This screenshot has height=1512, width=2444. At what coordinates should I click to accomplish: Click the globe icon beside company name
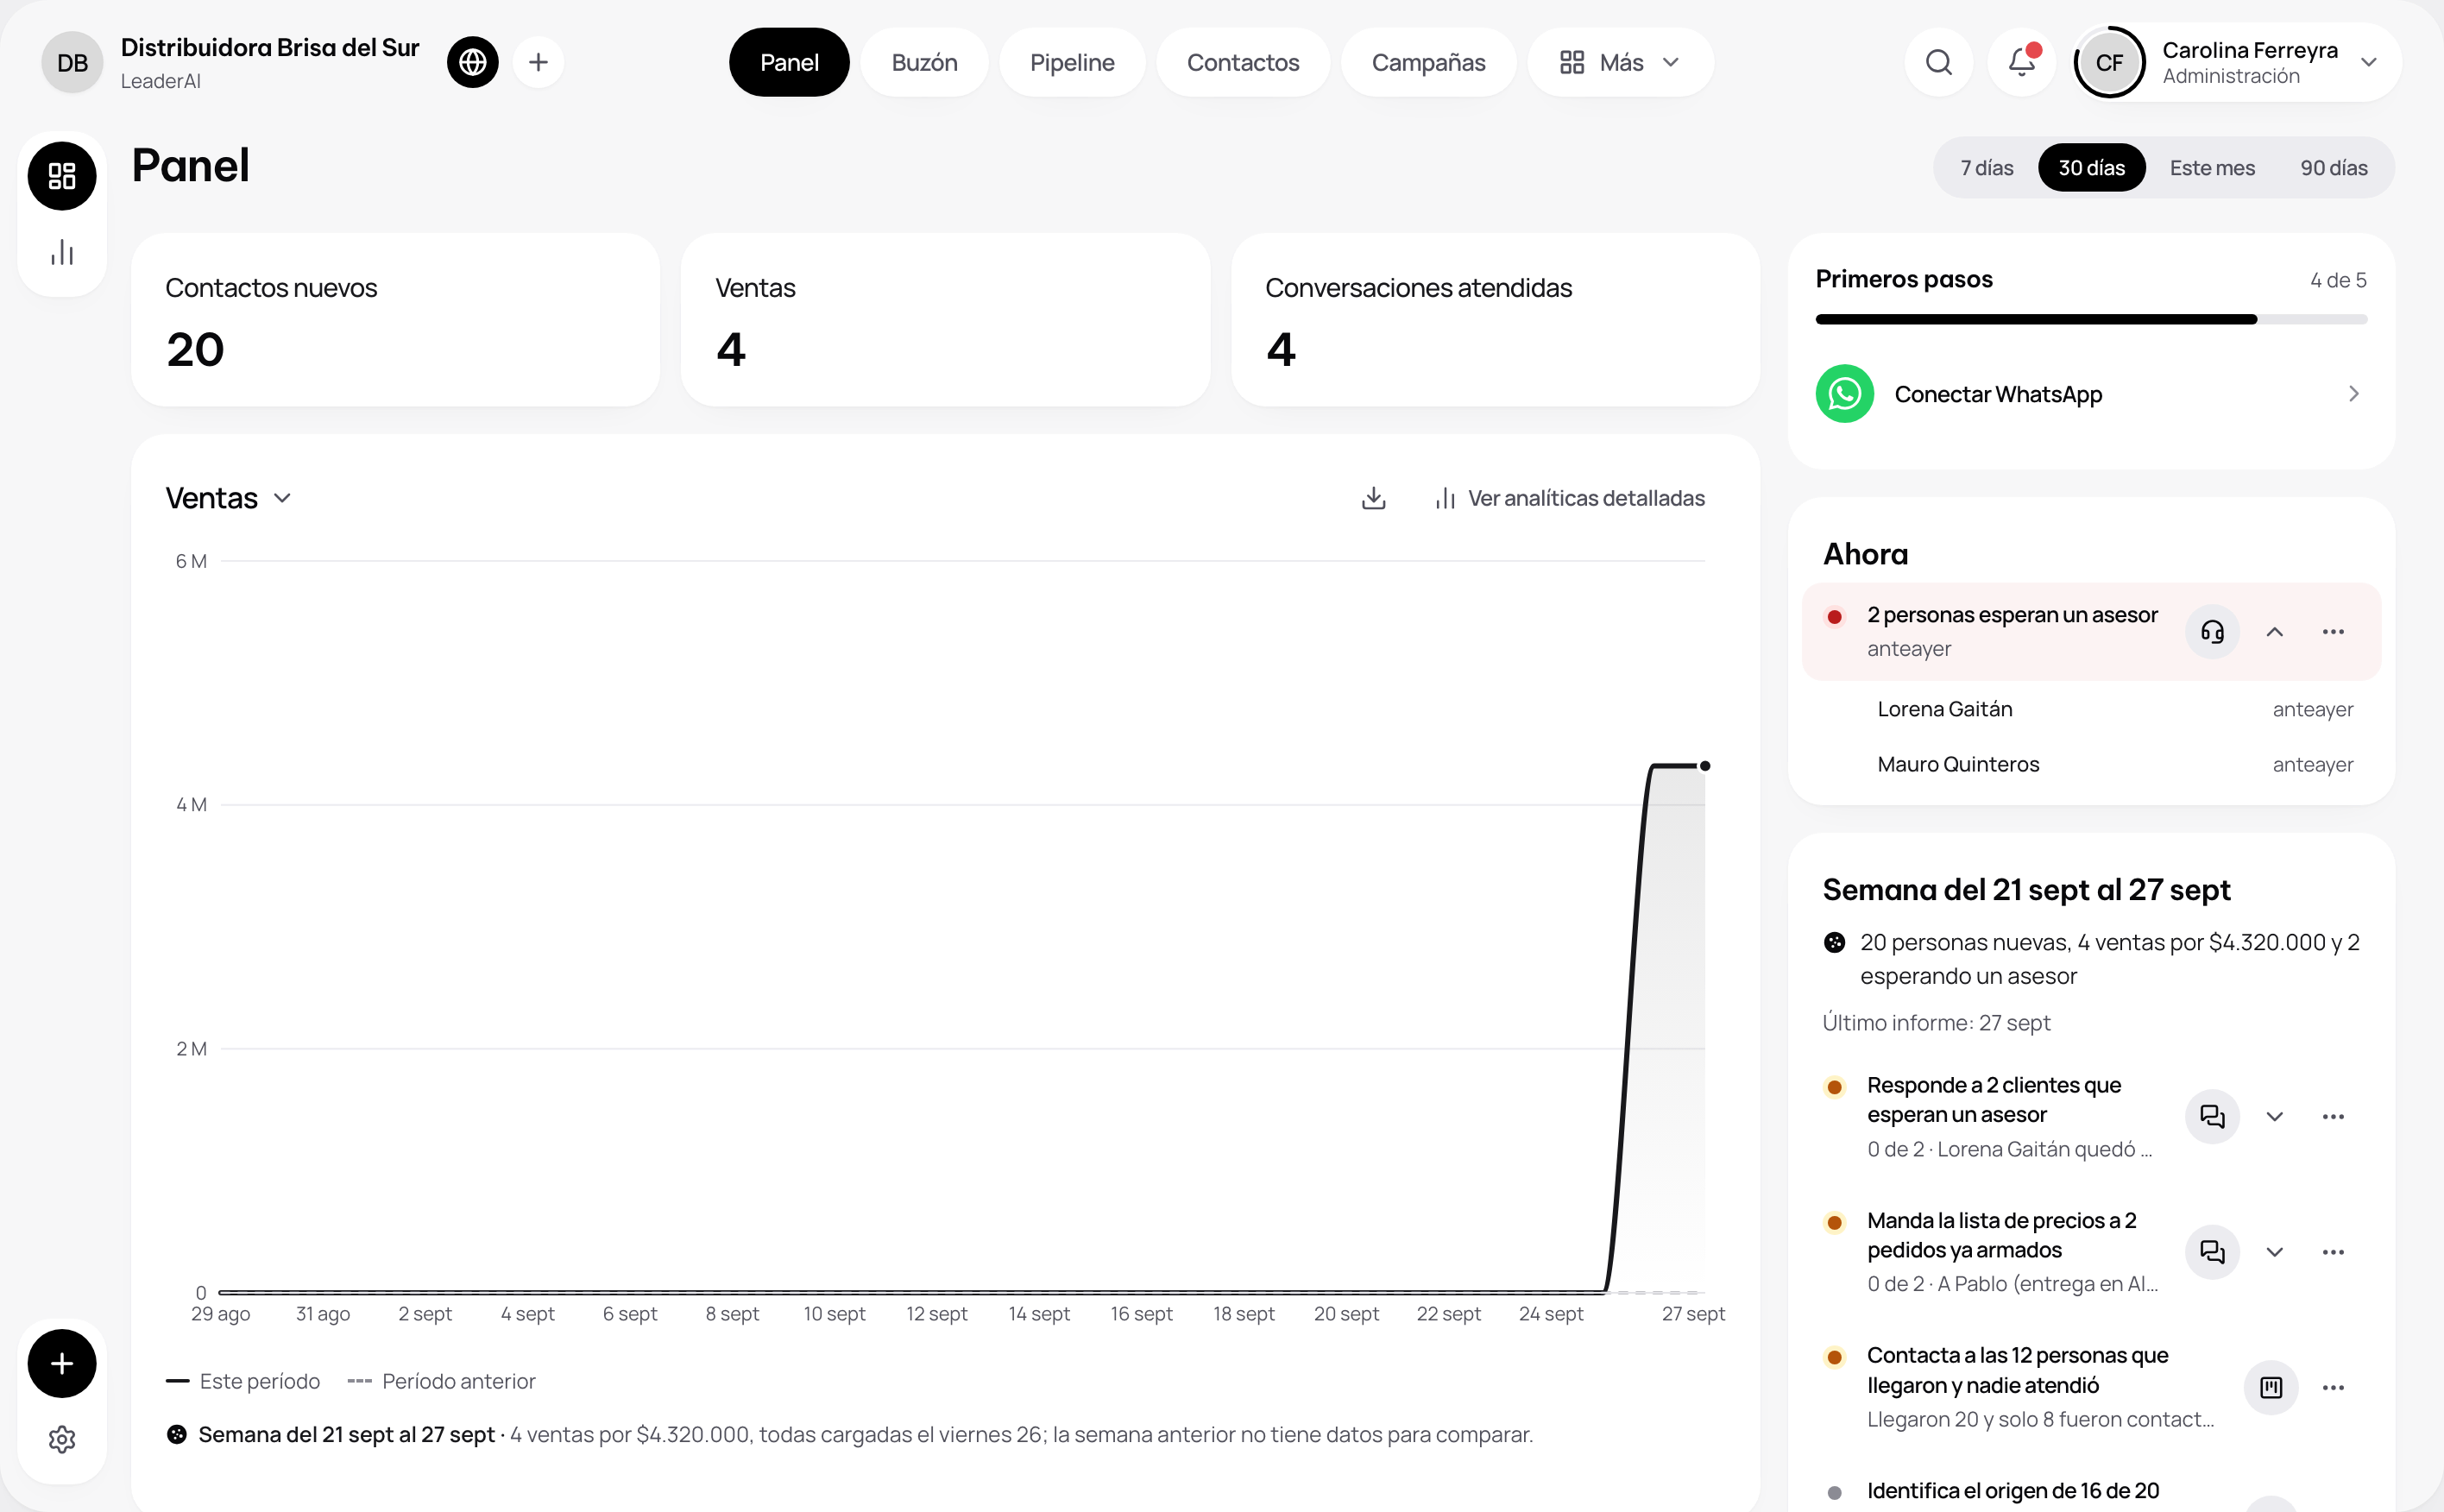point(473,62)
